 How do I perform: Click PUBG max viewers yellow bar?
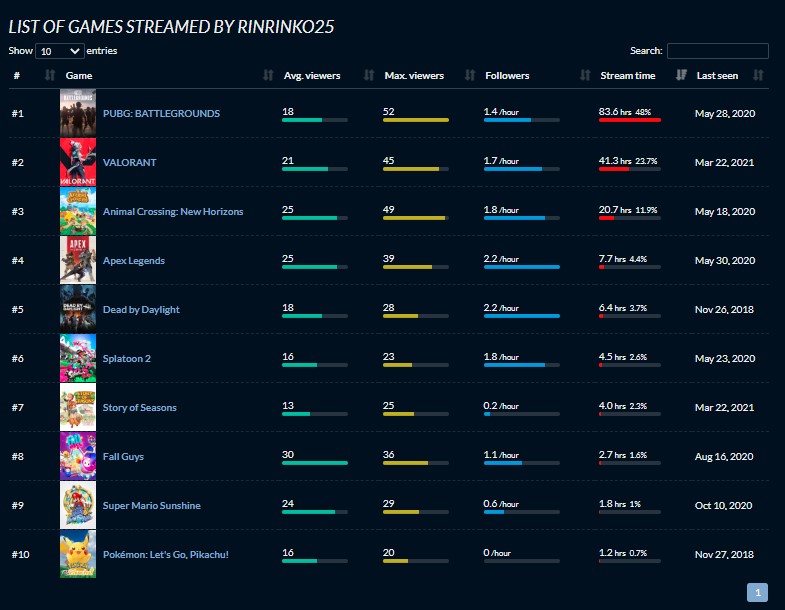416,120
